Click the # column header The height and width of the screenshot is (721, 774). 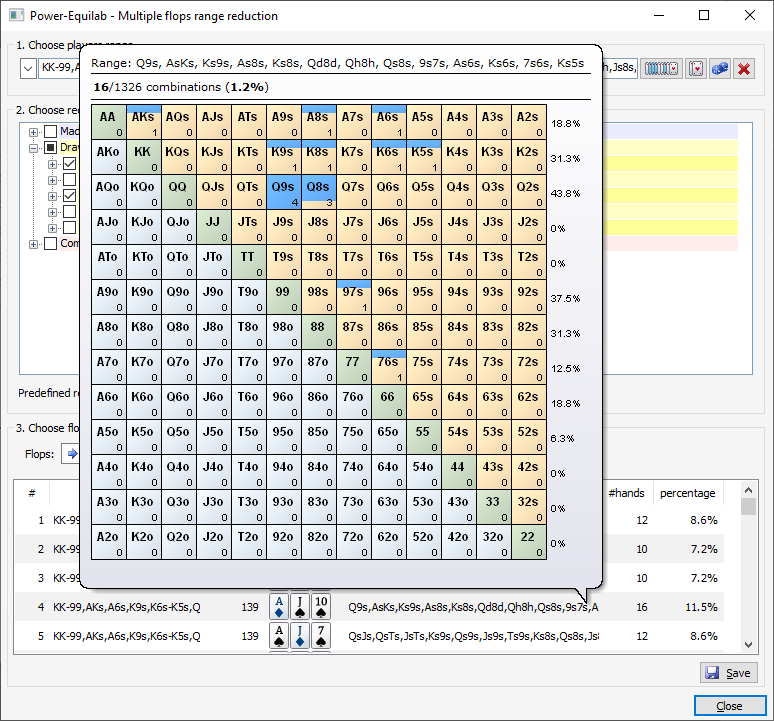point(32,493)
